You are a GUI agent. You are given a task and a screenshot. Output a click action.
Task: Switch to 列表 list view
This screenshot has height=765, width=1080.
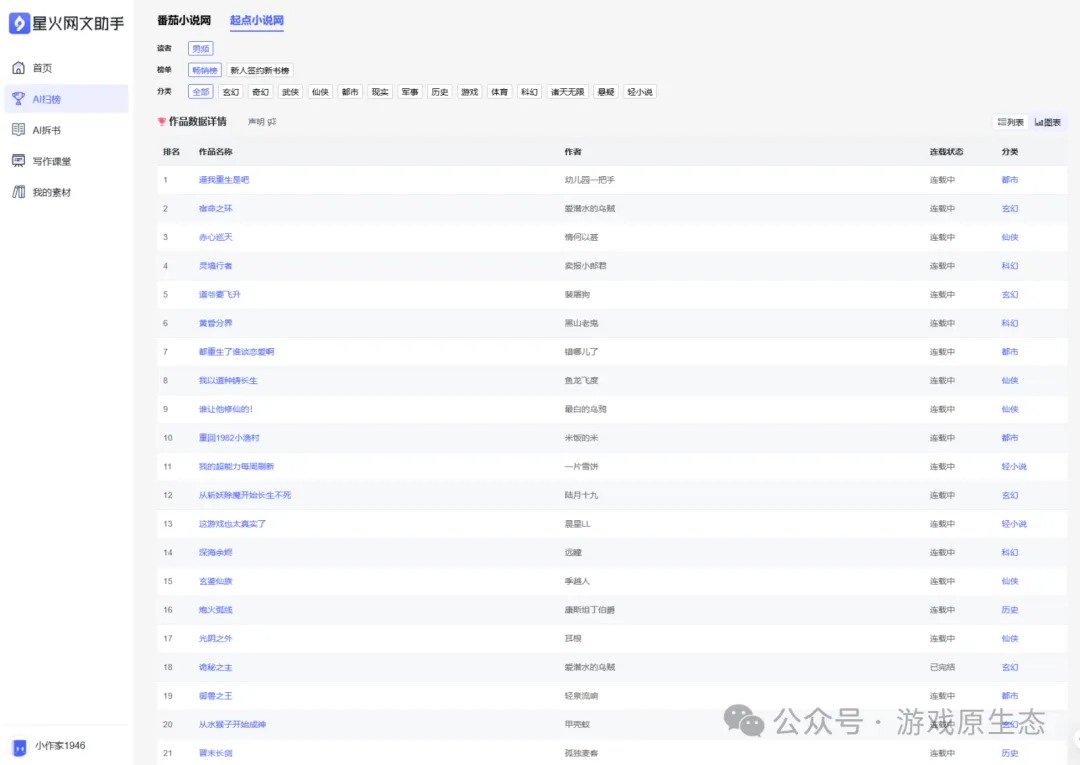tap(1010, 122)
